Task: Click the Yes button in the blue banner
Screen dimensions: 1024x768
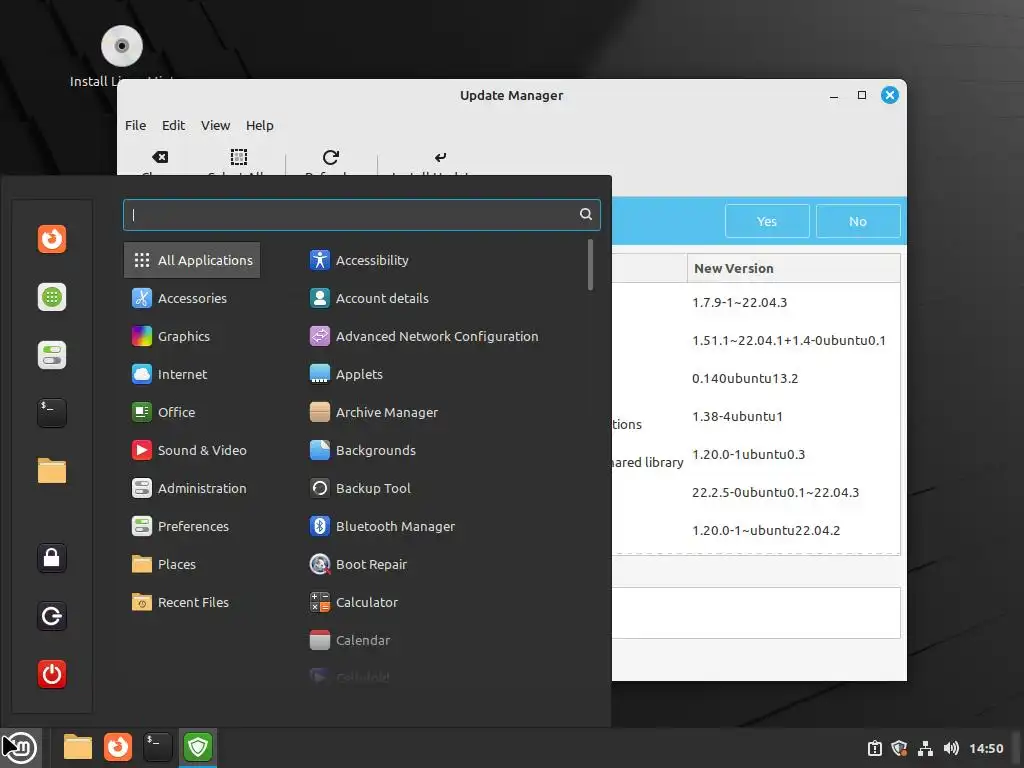Action: pos(767,221)
